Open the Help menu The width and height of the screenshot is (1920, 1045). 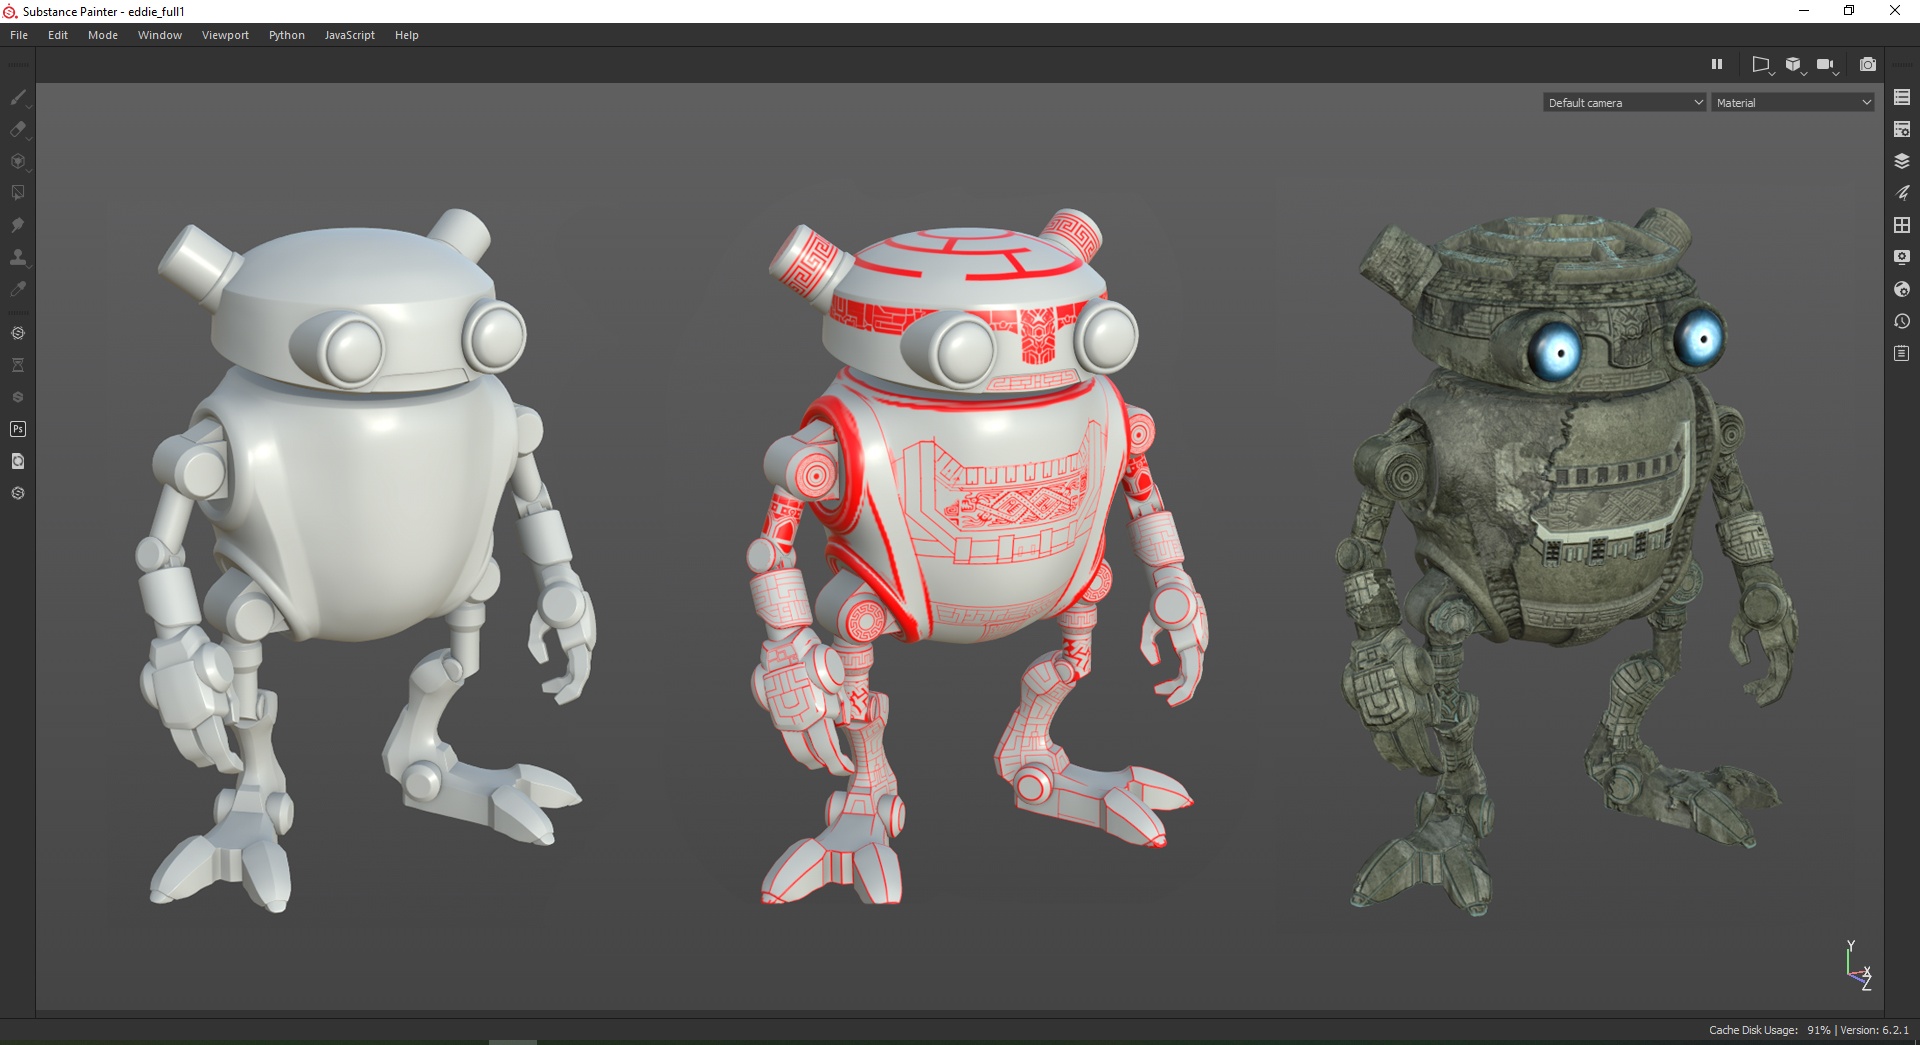click(407, 35)
